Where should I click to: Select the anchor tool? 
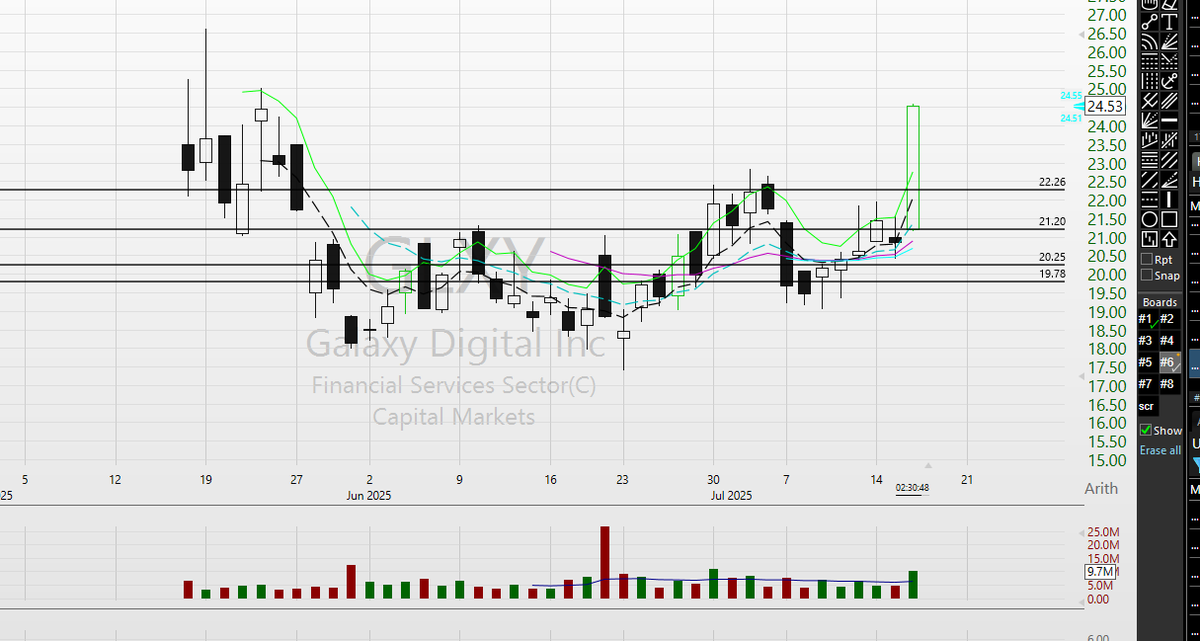click(1169, 81)
